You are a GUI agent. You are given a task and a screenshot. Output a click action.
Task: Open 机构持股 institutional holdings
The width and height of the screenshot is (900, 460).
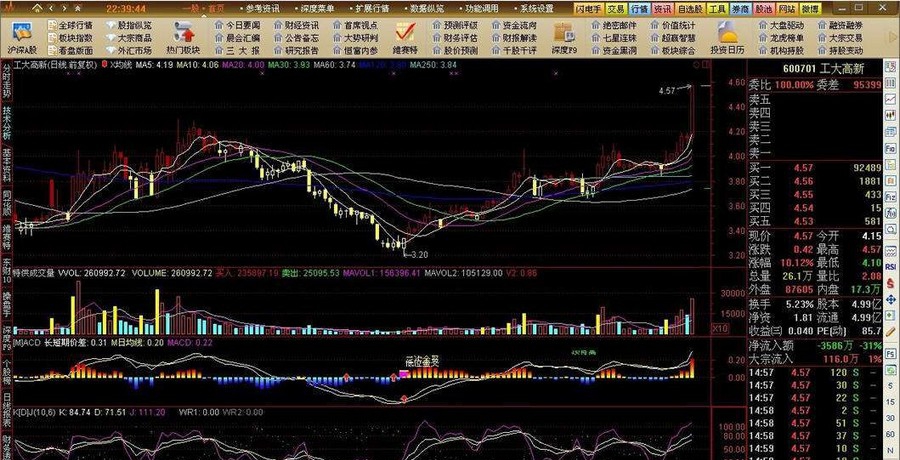[x=781, y=51]
